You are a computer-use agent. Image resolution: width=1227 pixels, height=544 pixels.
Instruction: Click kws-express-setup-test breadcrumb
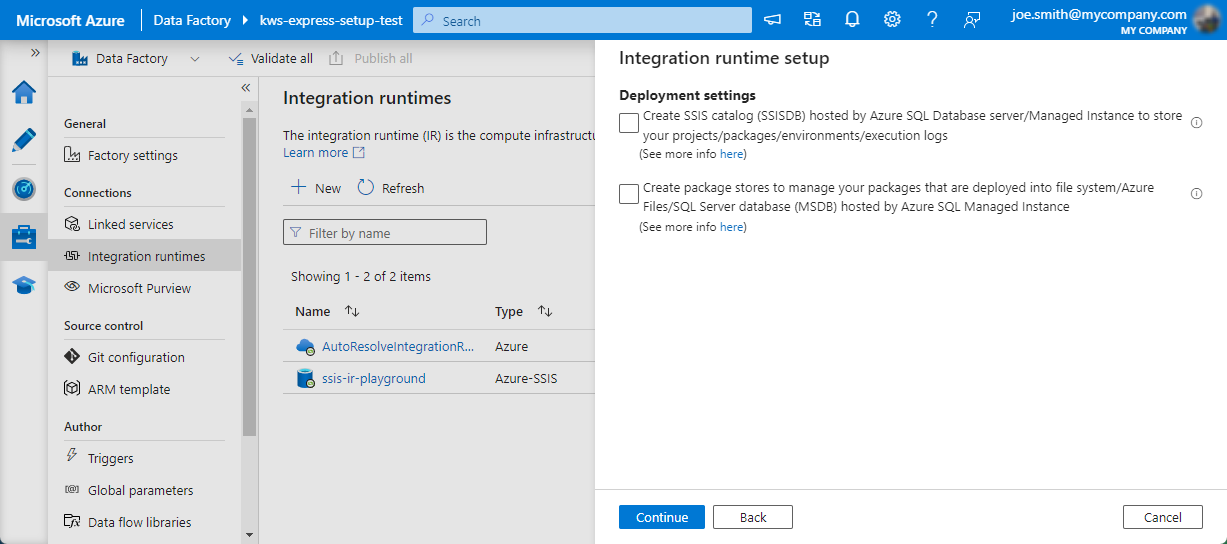331,20
